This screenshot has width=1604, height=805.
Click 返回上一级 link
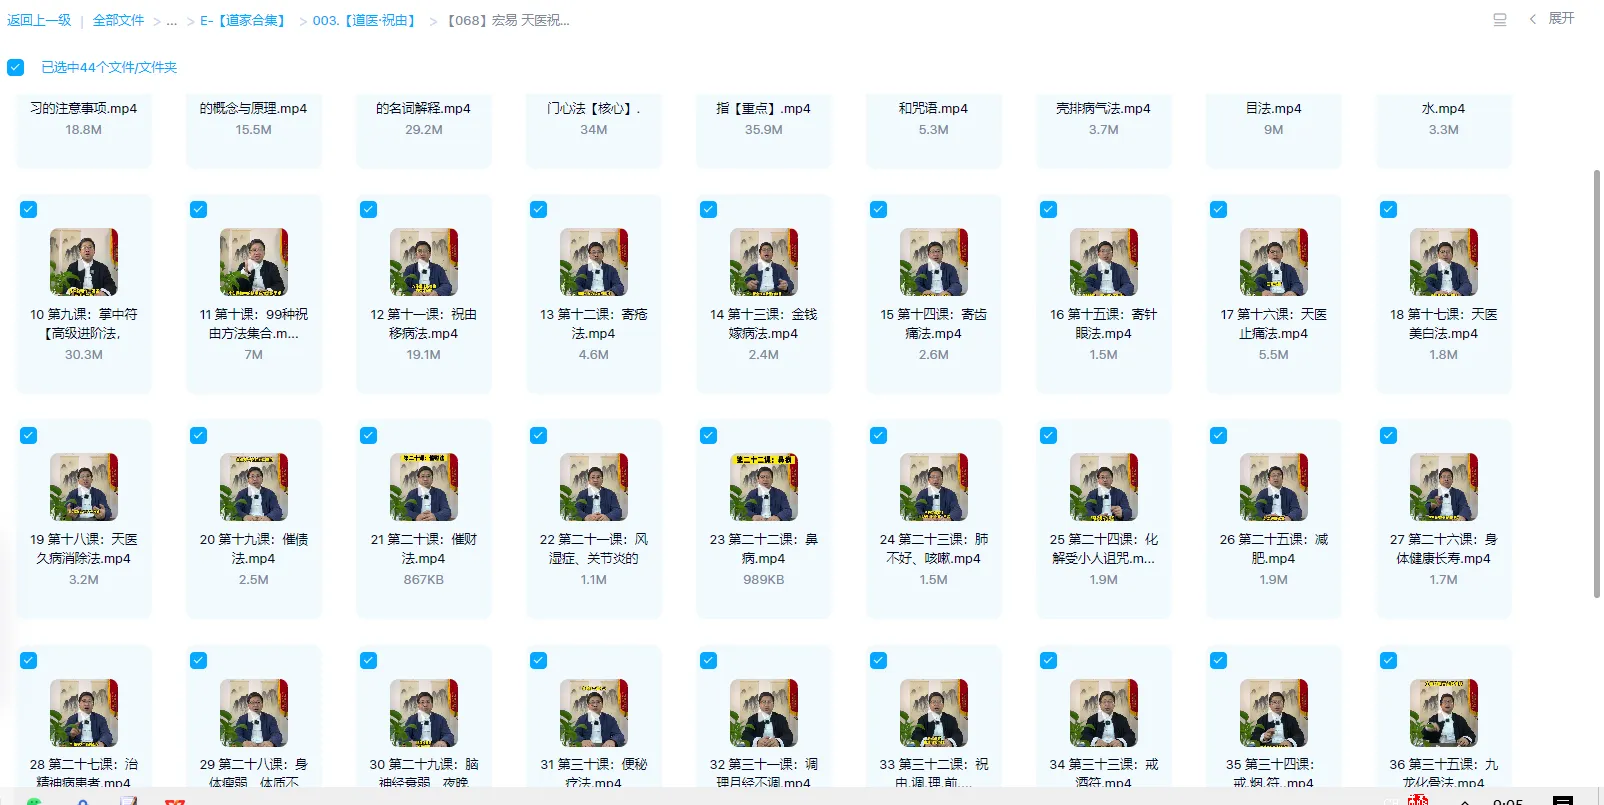click(39, 20)
